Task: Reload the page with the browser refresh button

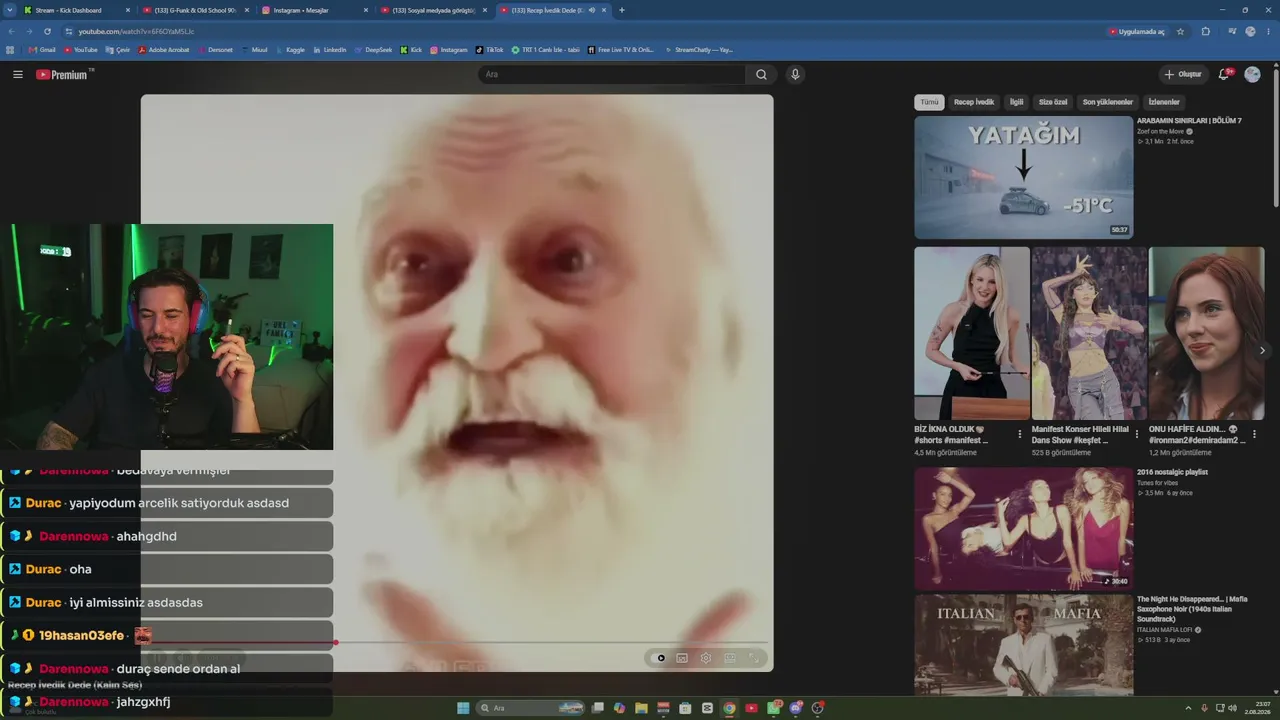Action: [47, 31]
